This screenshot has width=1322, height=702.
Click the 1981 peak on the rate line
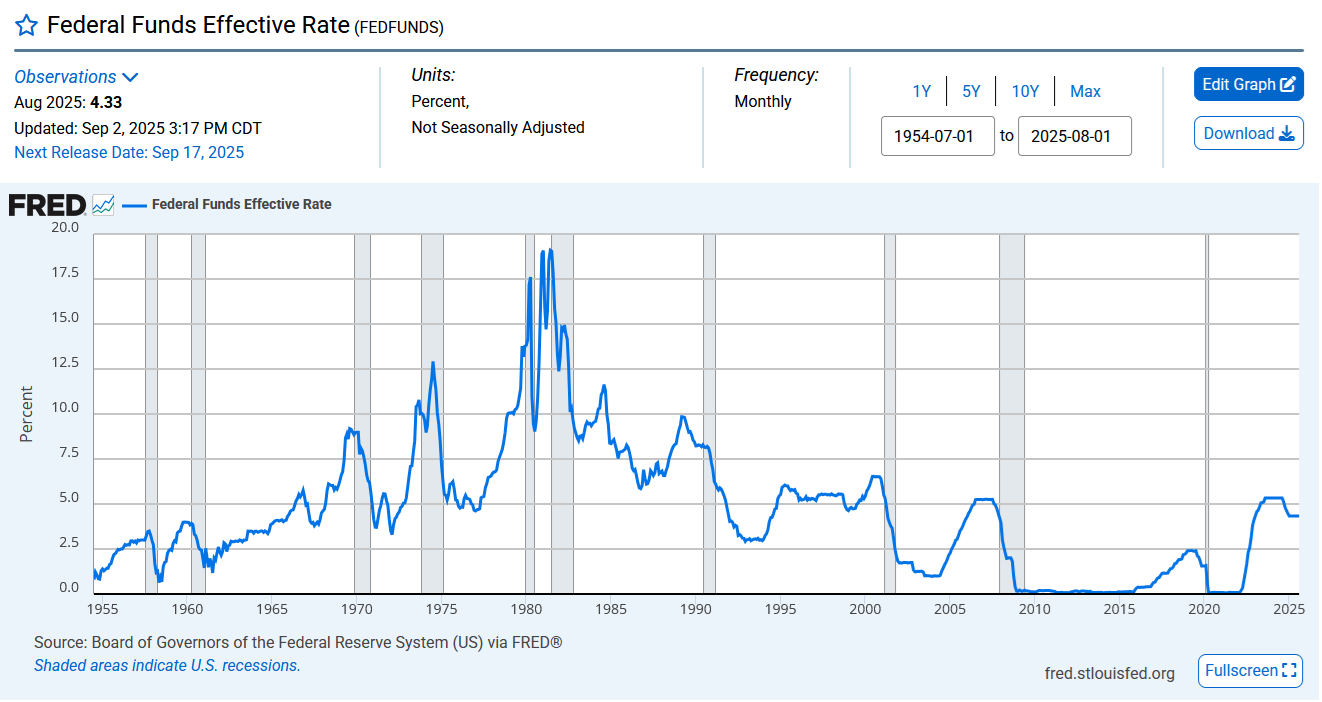(x=550, y=250)
